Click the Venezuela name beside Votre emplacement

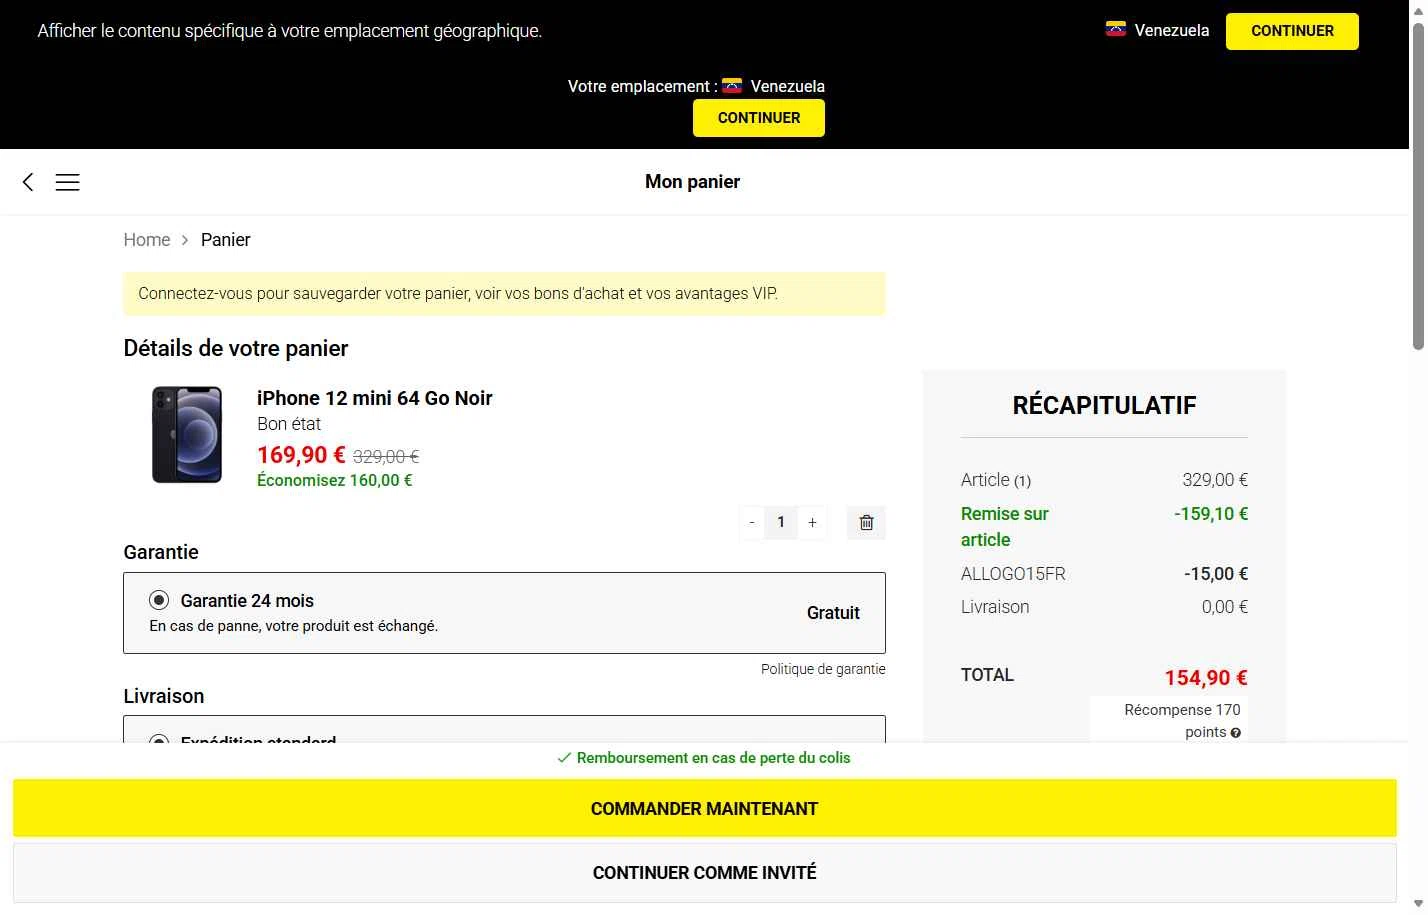tap(788, 87)
